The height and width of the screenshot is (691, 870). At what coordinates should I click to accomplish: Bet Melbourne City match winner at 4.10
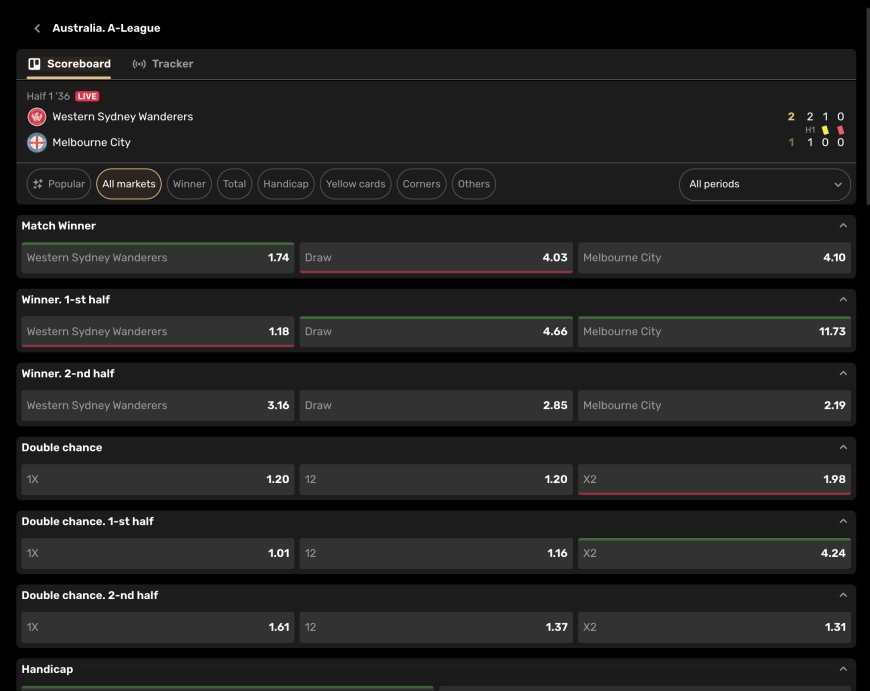[x=714, y=258]
